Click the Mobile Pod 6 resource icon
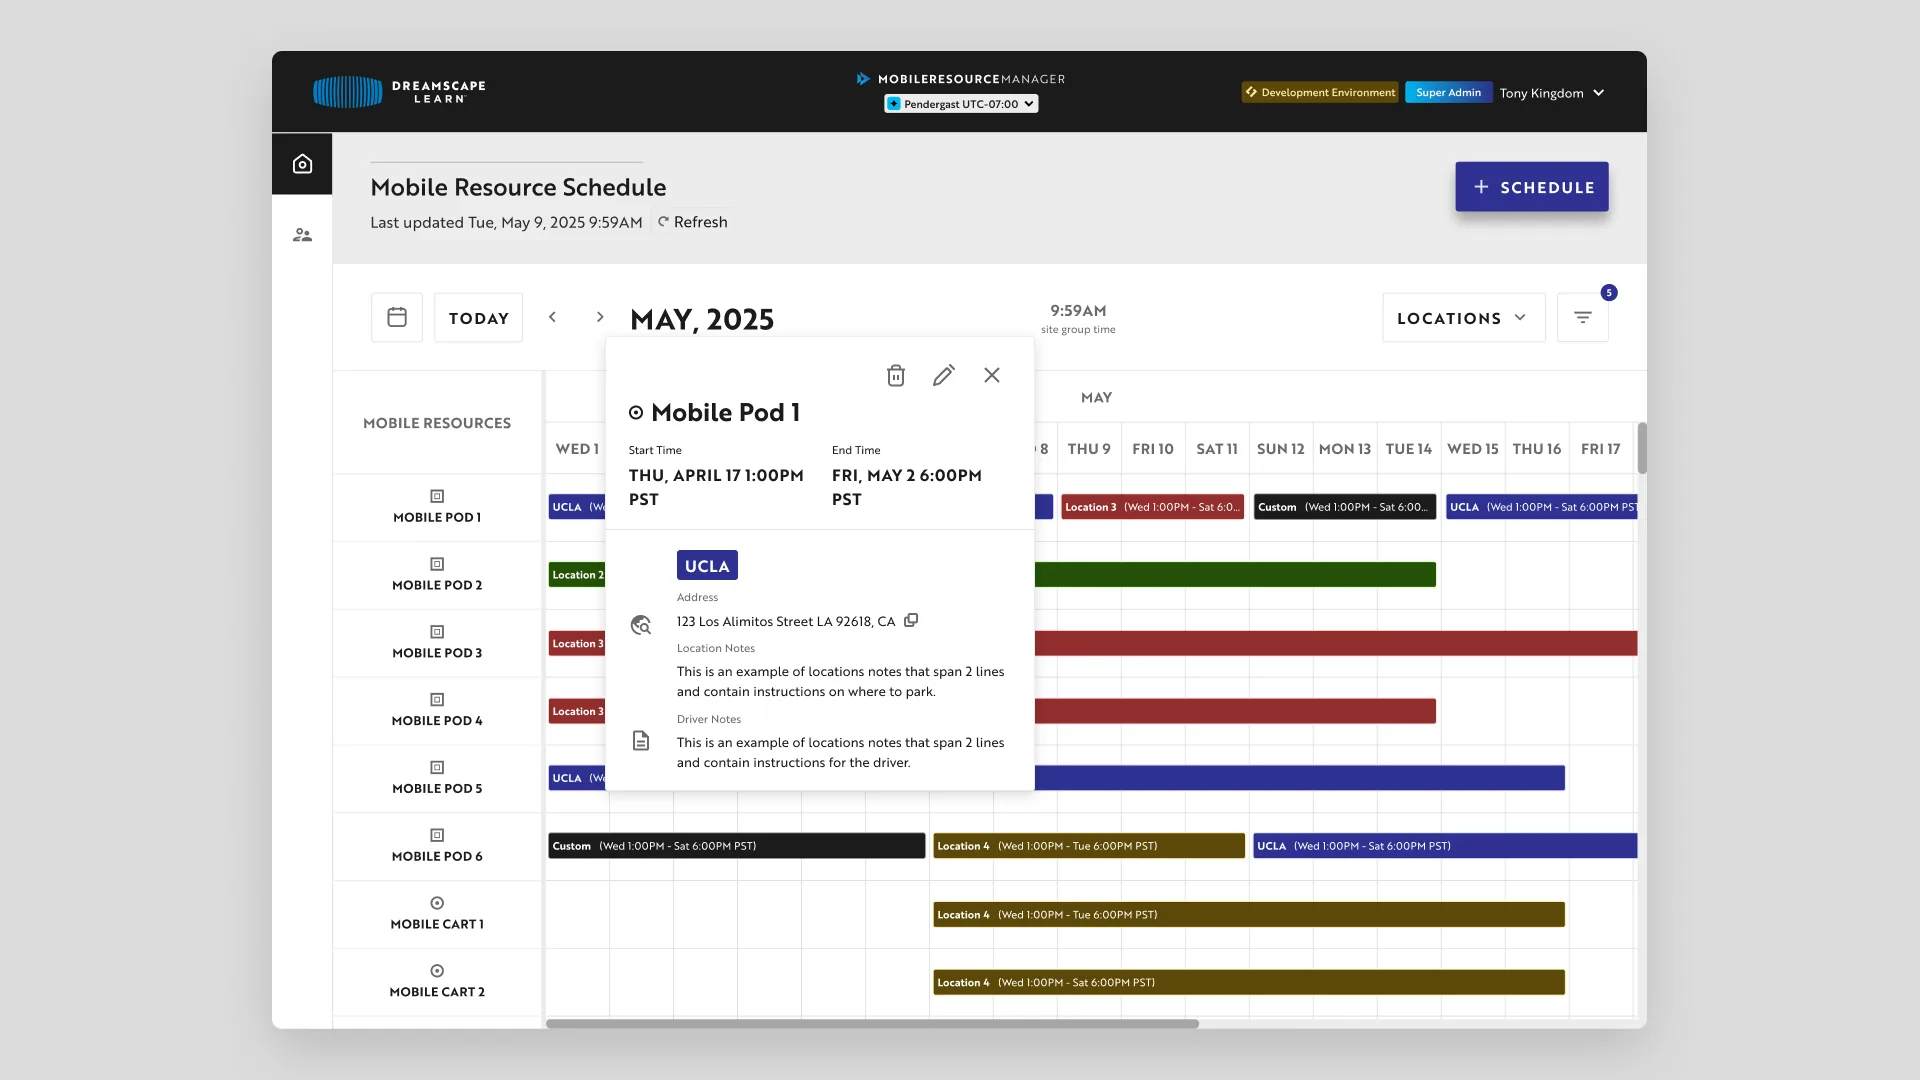 (x=437, y=835)
